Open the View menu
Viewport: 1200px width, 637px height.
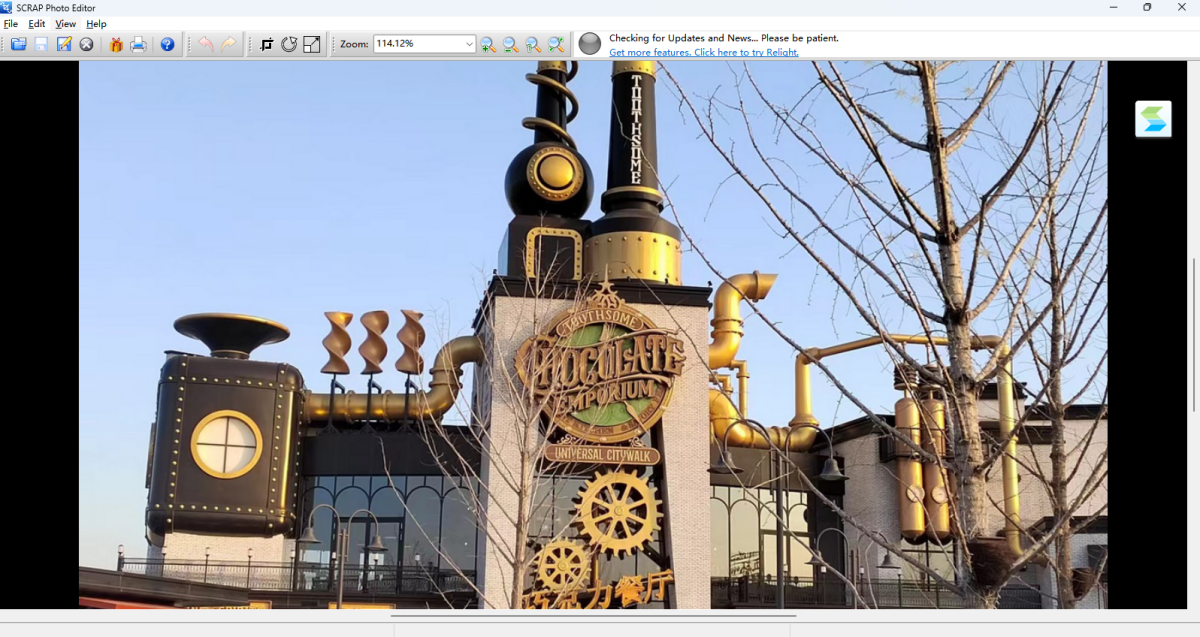(66, 24)
